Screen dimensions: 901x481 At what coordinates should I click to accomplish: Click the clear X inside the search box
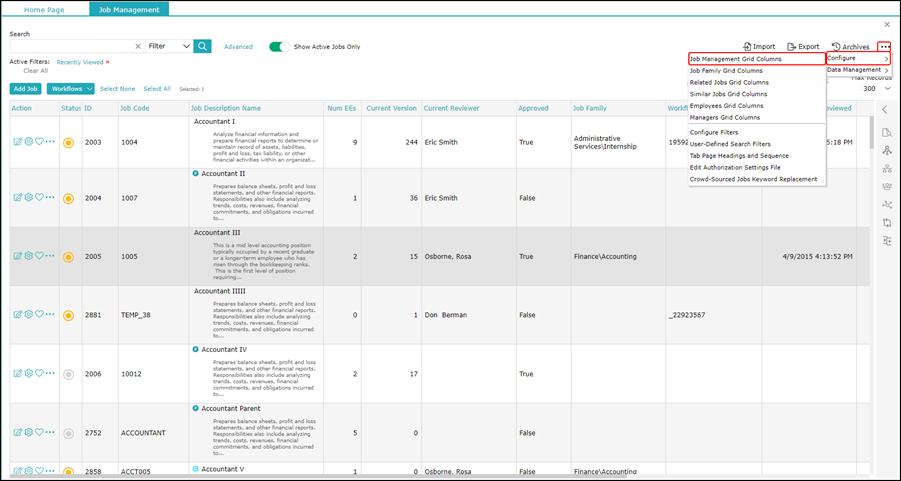tap(137, 46)
